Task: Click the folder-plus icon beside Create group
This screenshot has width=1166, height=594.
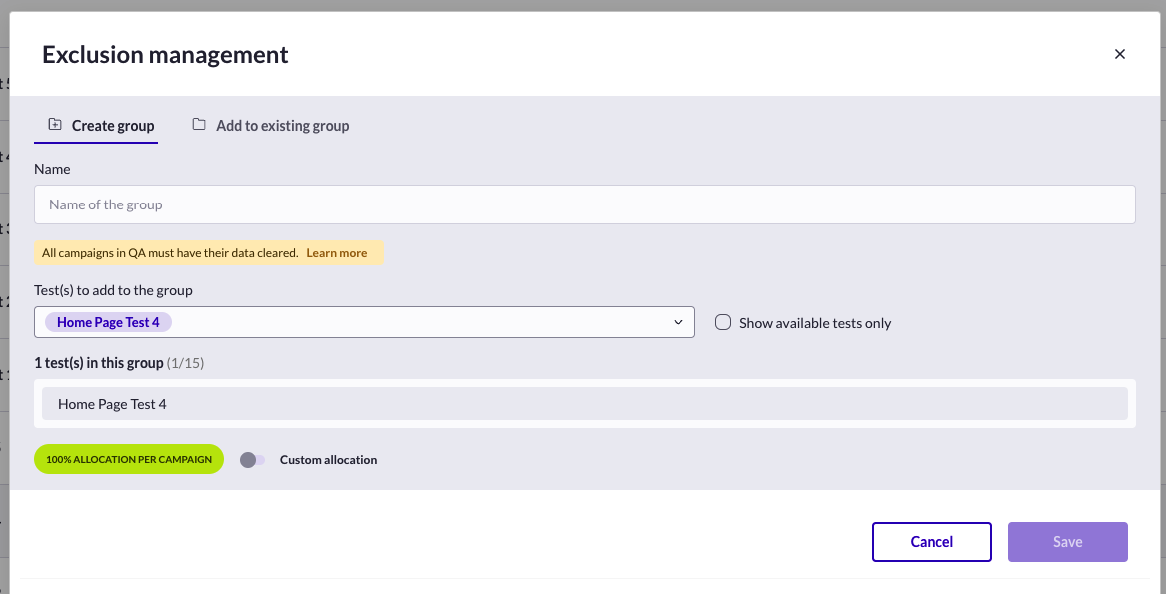Action: pyautogui.click(x=54, y=124)
